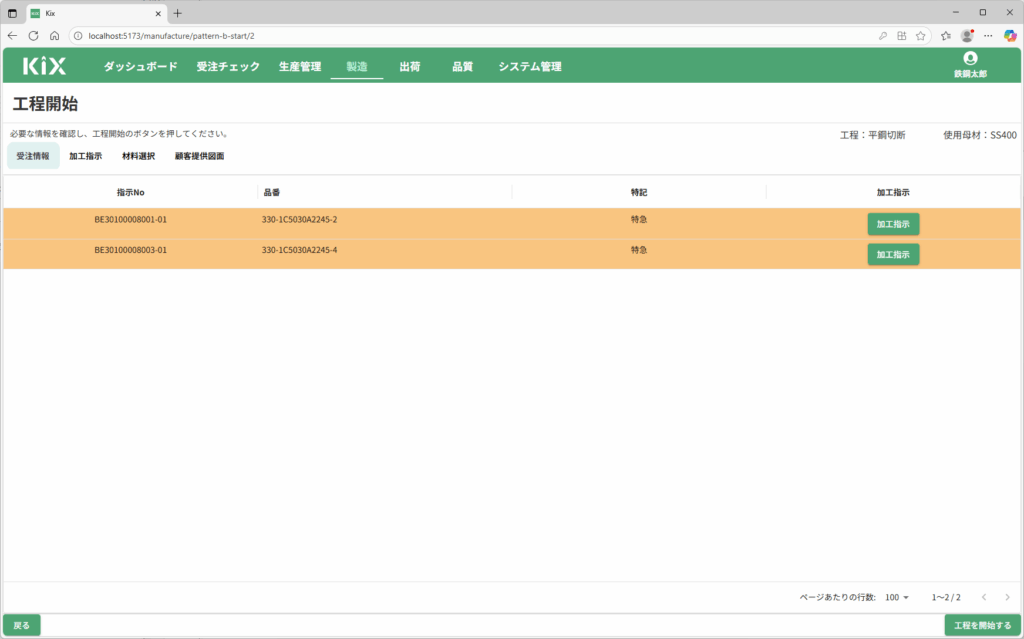Switch to the 顧客提供図面 tab
Viewport: 1024px width, 639px height.
pos(199,156)
